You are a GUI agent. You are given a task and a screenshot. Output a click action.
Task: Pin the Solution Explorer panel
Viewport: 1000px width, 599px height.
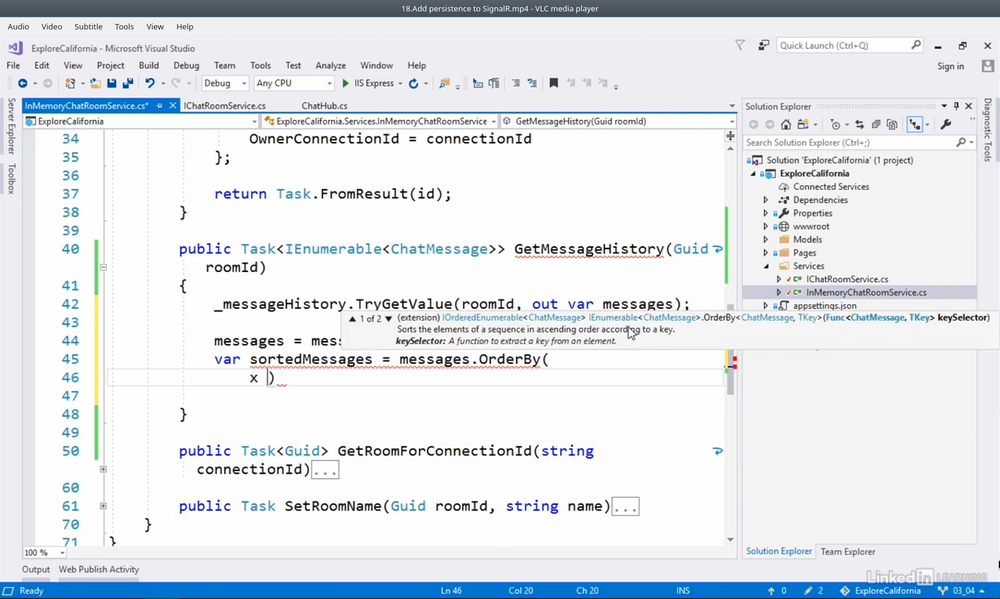click(x=956, y=106)
